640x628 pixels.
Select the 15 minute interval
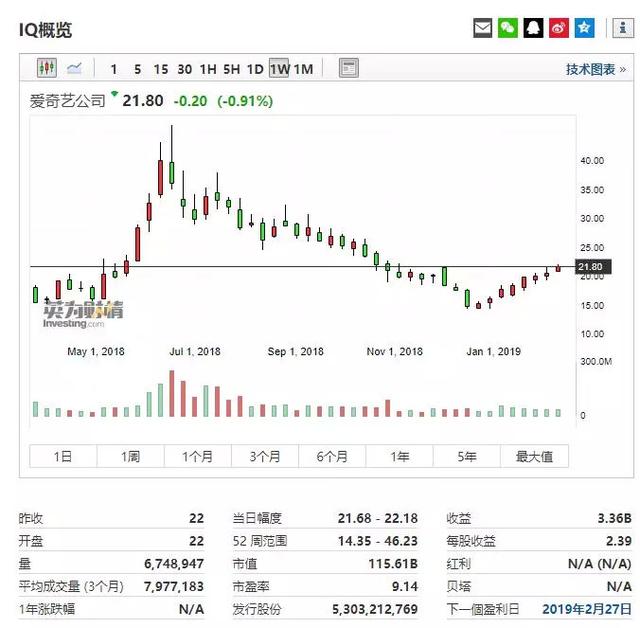click(x=161, y=69)
